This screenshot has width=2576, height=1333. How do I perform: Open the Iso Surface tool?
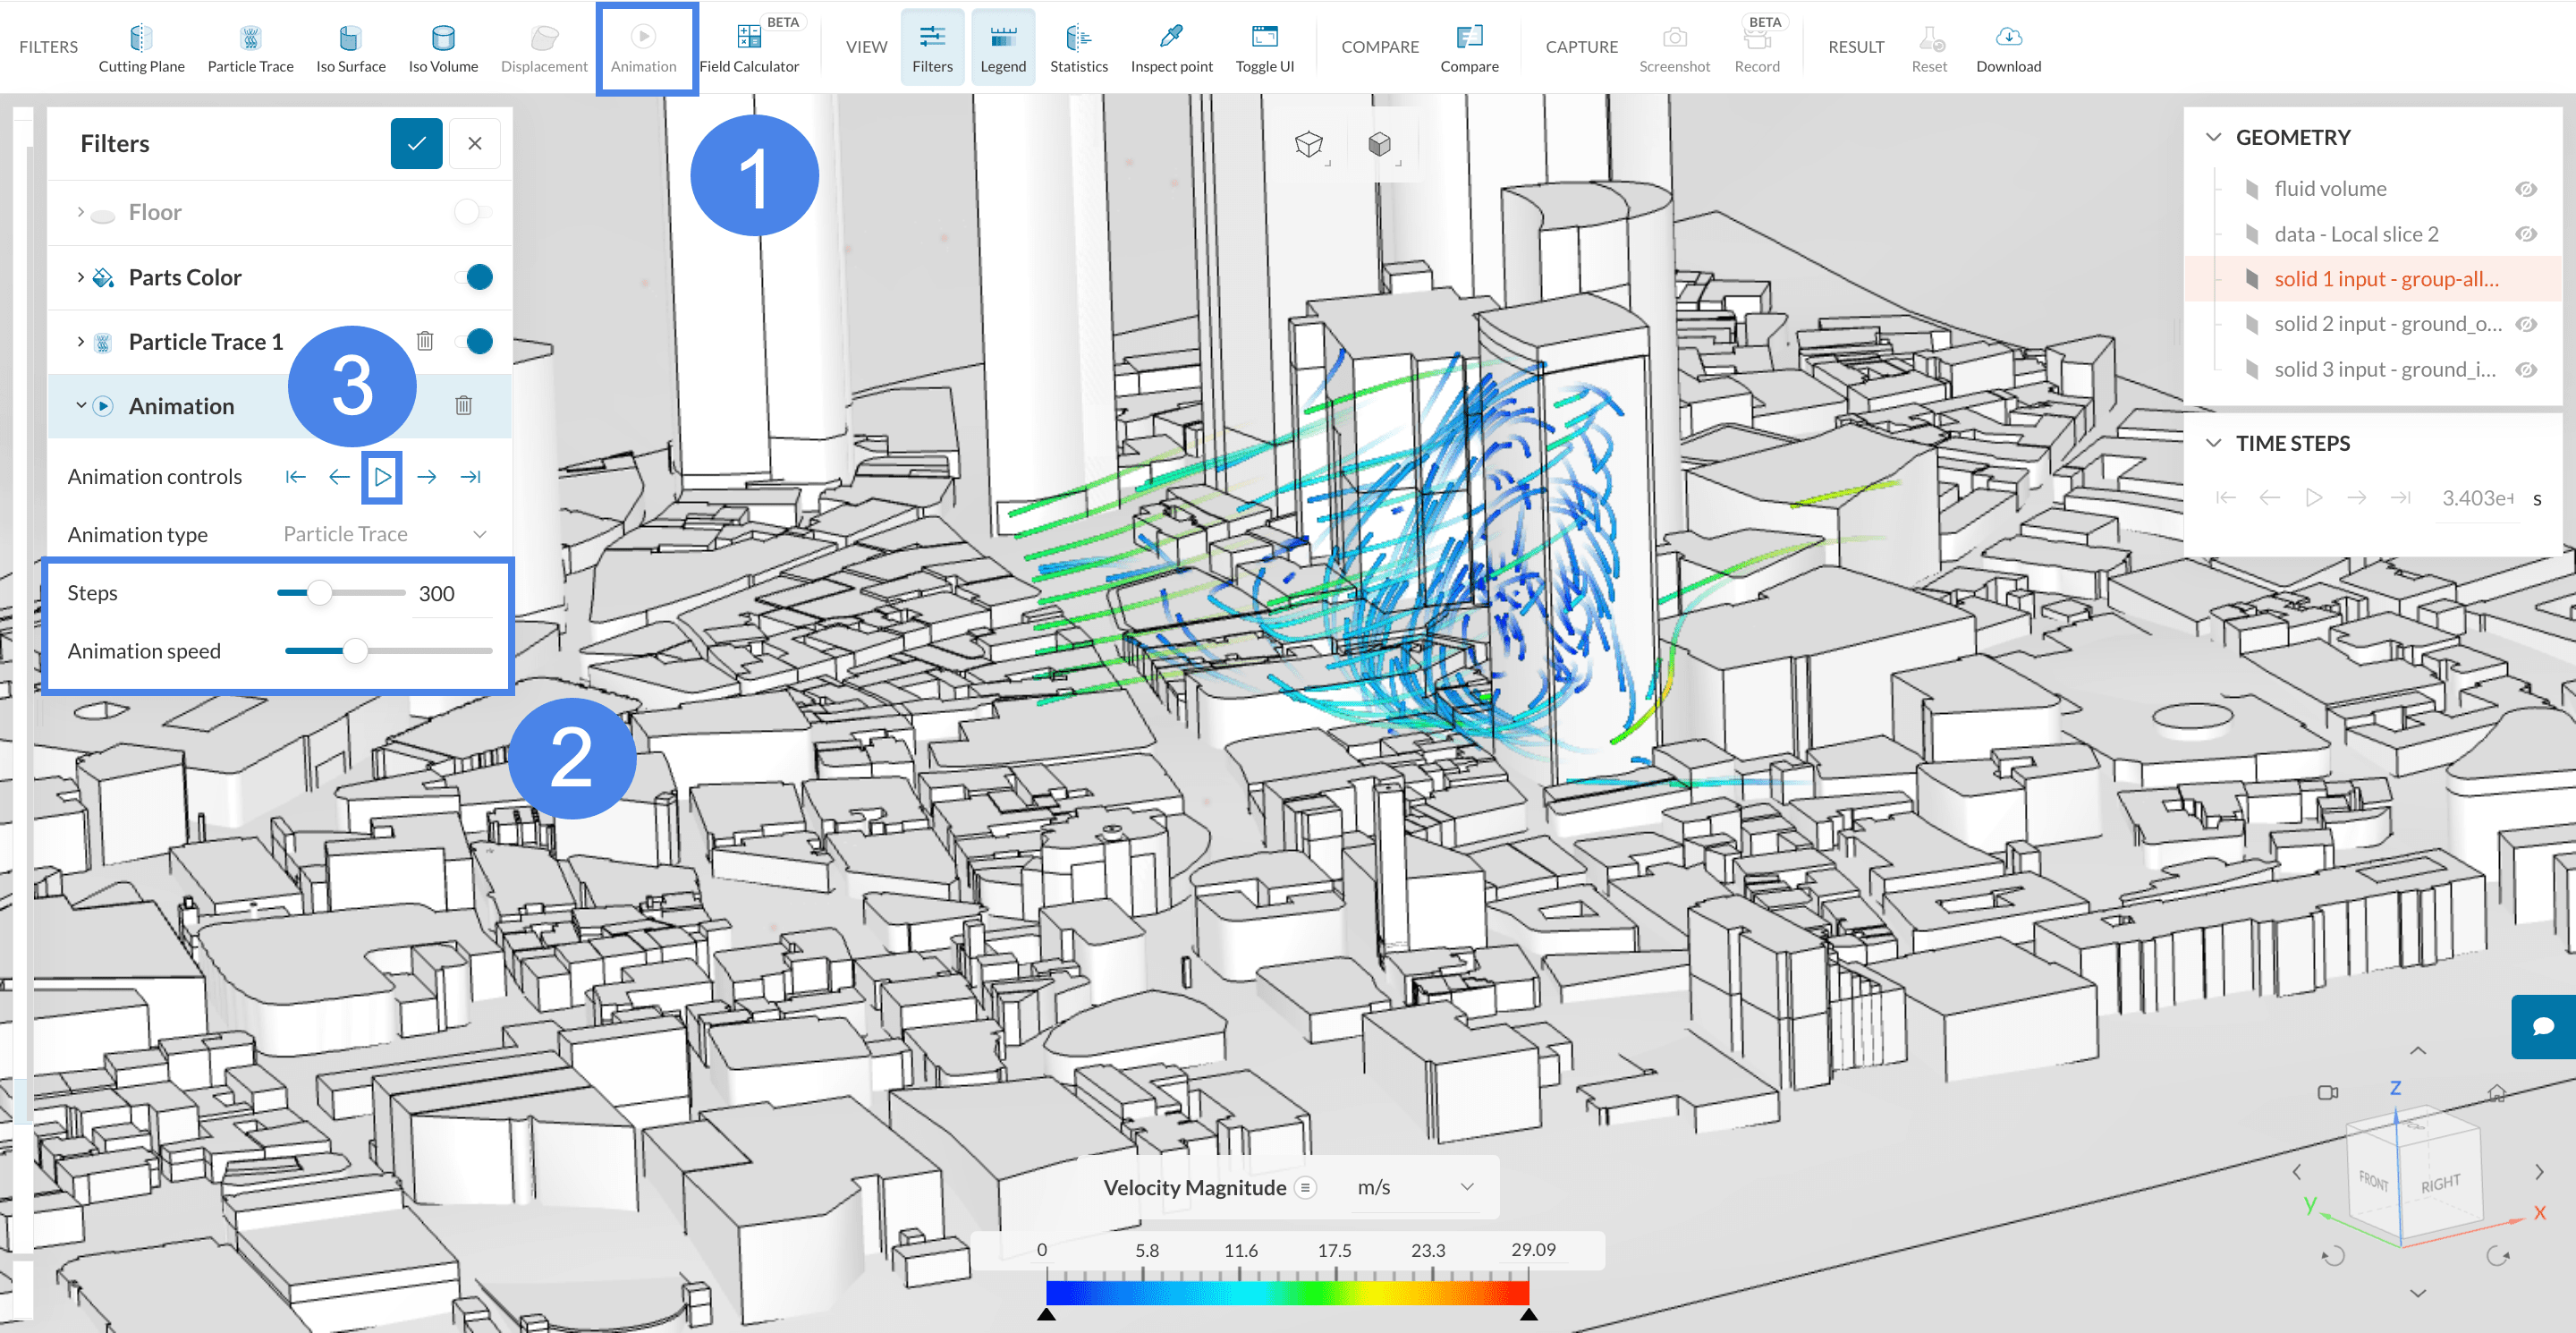coord(350,48)
